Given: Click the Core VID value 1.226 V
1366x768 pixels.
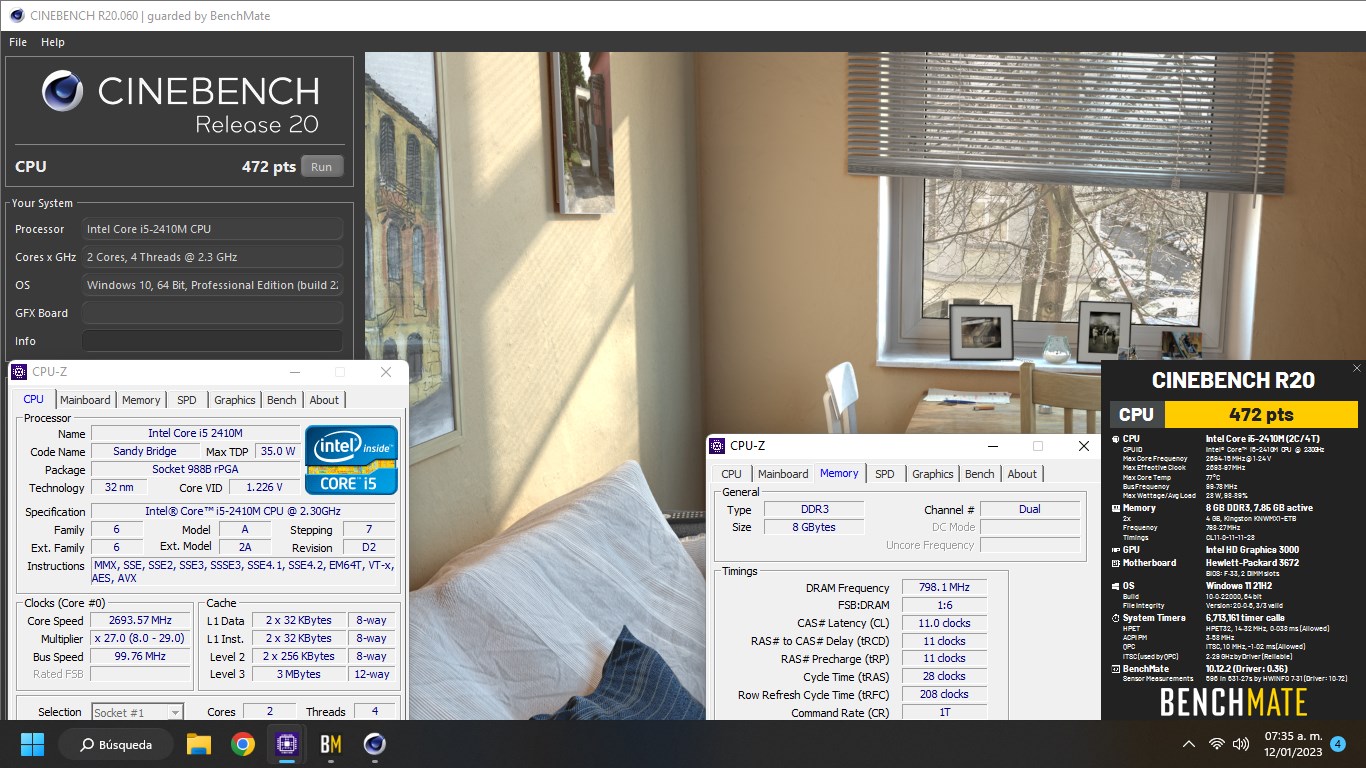Looking at the screenshot, I should point(264,488).
